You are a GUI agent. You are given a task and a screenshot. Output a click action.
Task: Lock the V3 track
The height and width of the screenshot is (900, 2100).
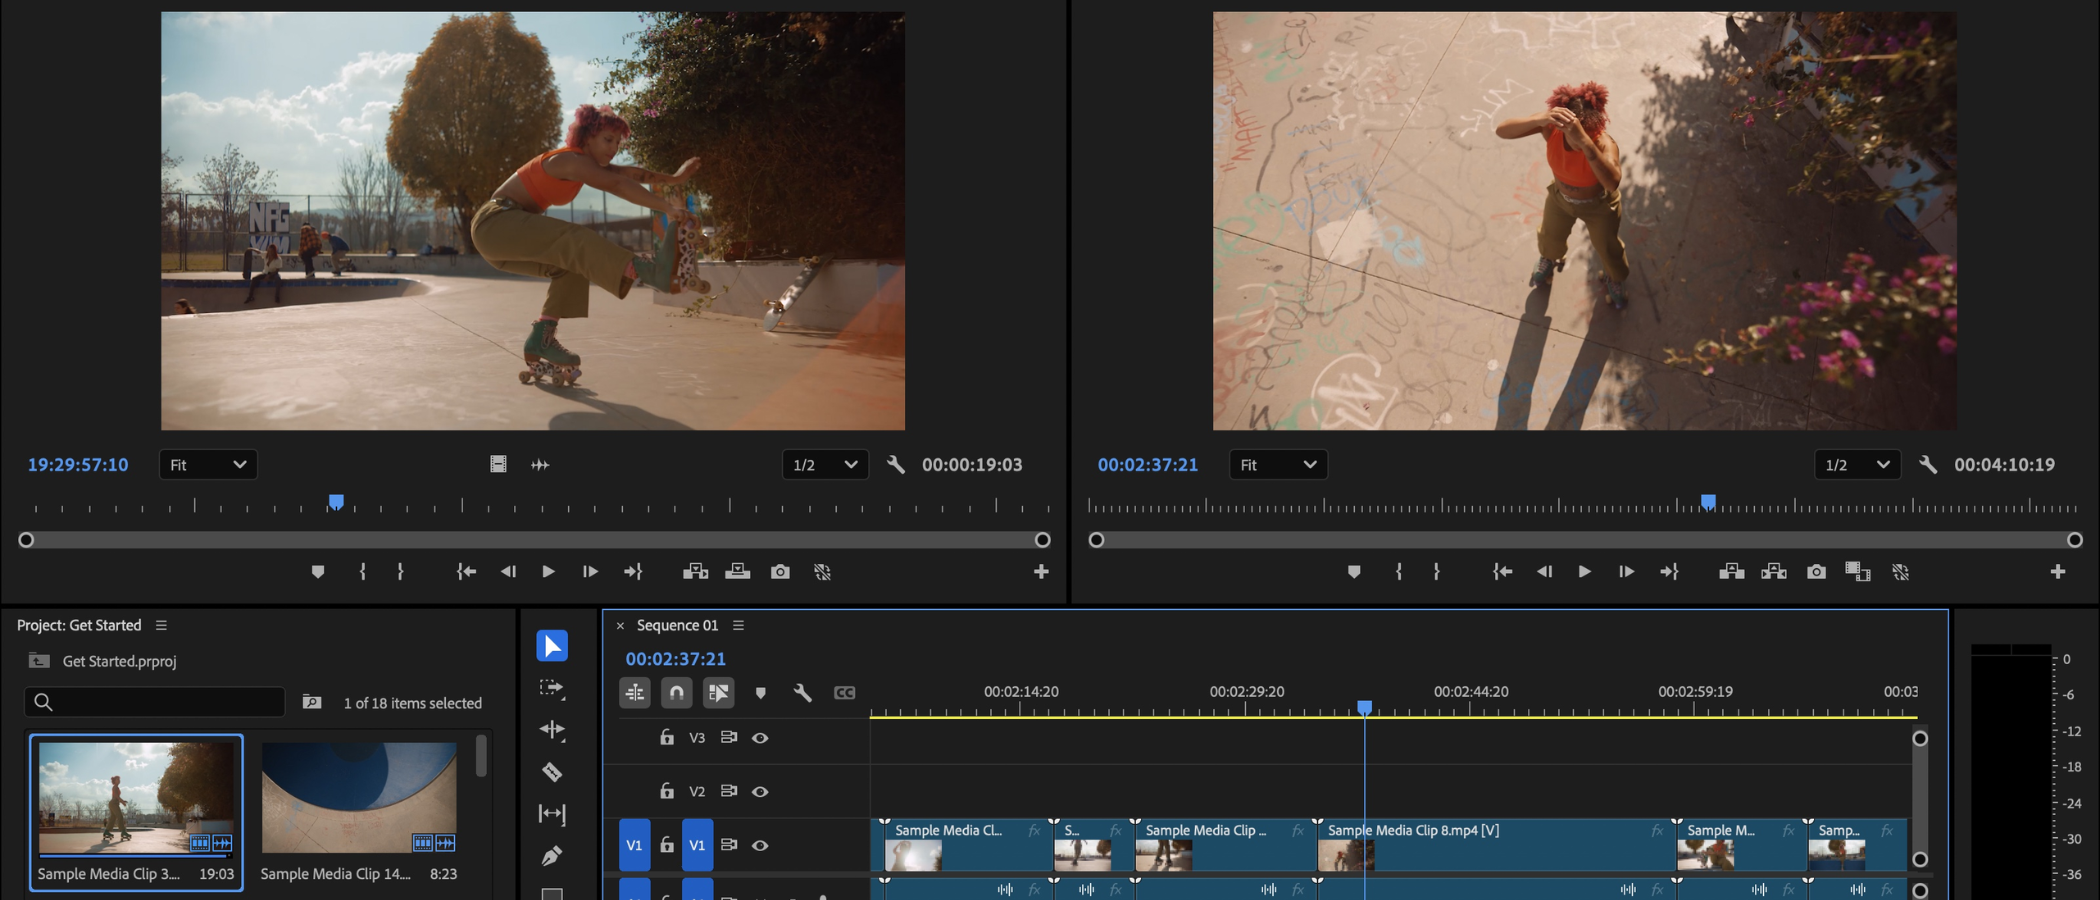click(x=666, y=737)
